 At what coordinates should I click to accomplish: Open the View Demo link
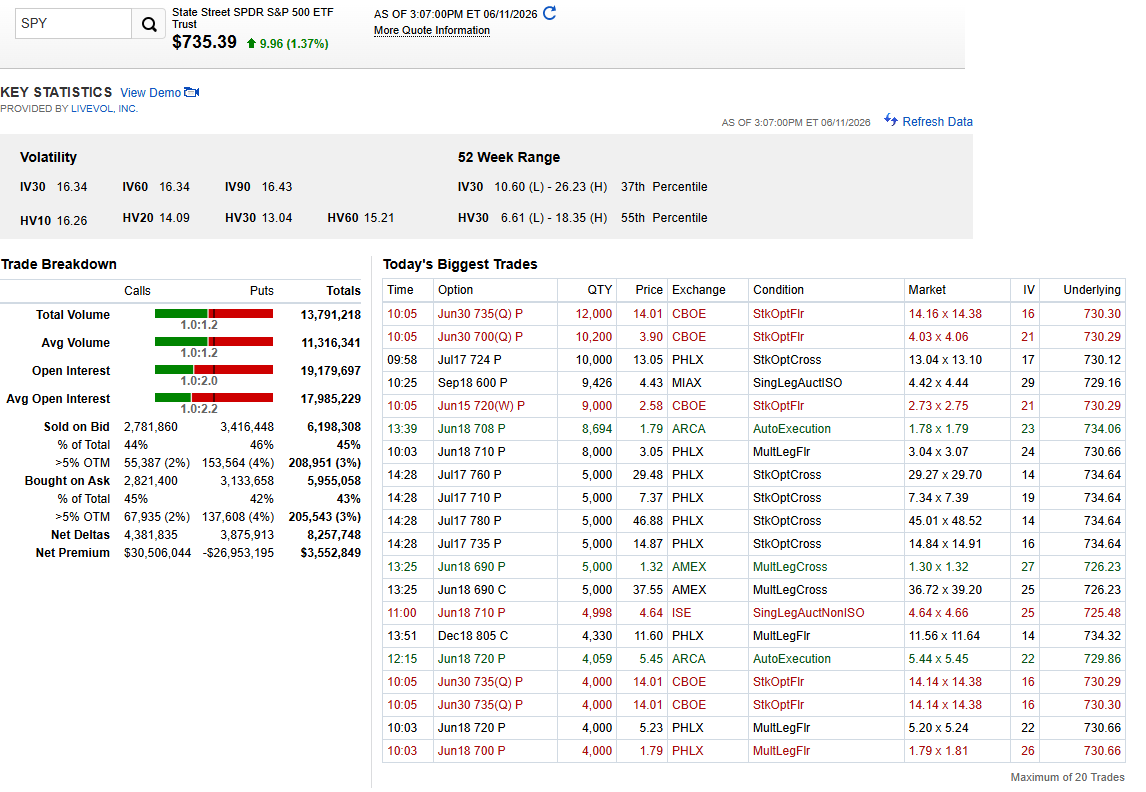151,93
